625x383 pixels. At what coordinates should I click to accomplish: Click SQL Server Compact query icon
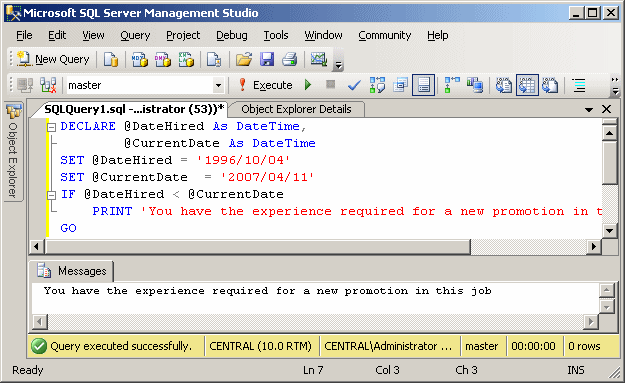(x=214, y=59)
